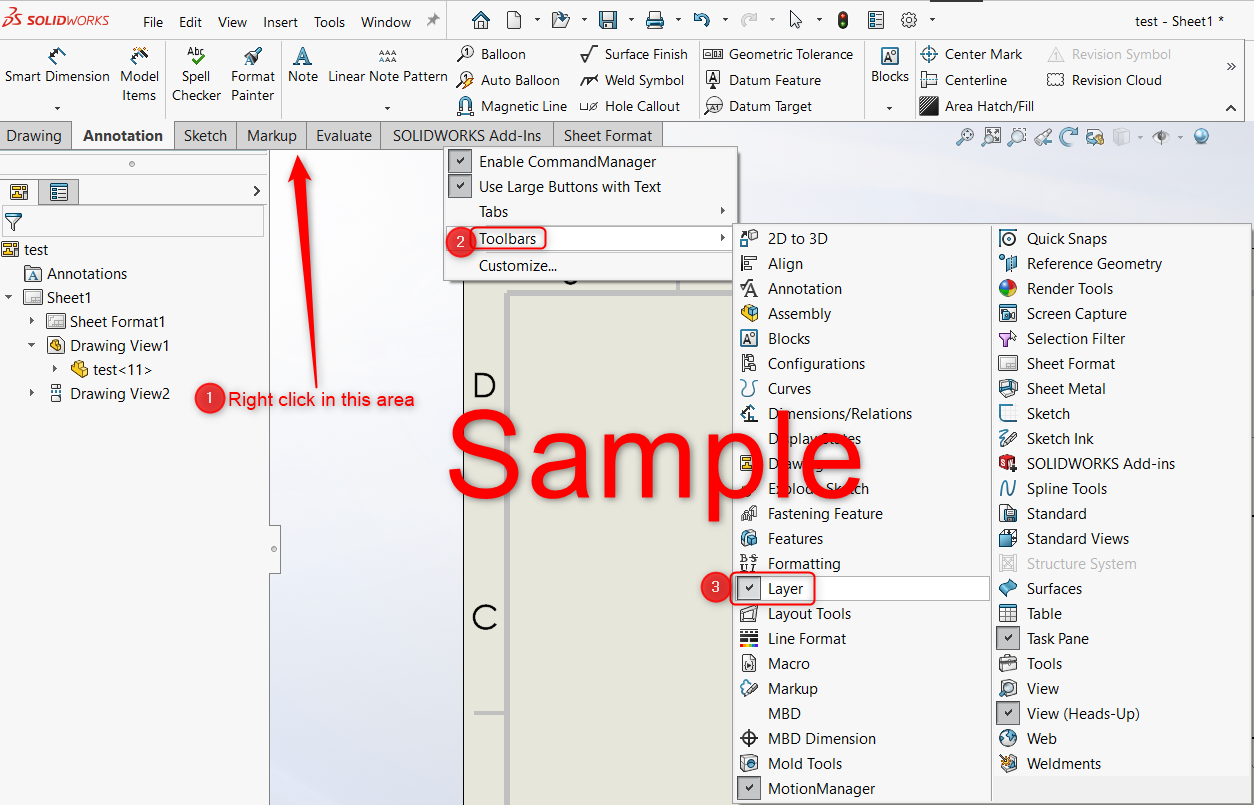Click the Rebuild traffic light icon
This screenshot has height=805, width=1254.
tap(843, 20)
